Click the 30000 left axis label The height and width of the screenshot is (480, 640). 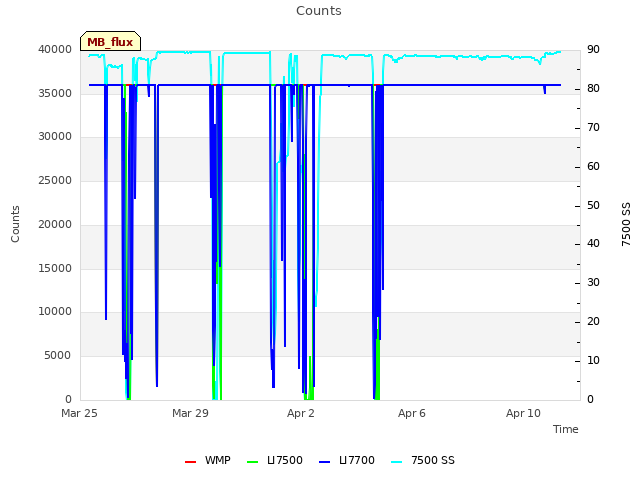coord(55,136)
